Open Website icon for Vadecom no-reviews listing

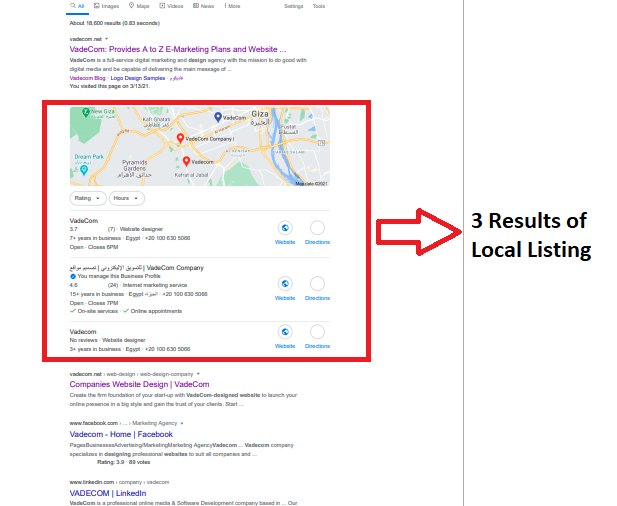(x=285, y=332)
